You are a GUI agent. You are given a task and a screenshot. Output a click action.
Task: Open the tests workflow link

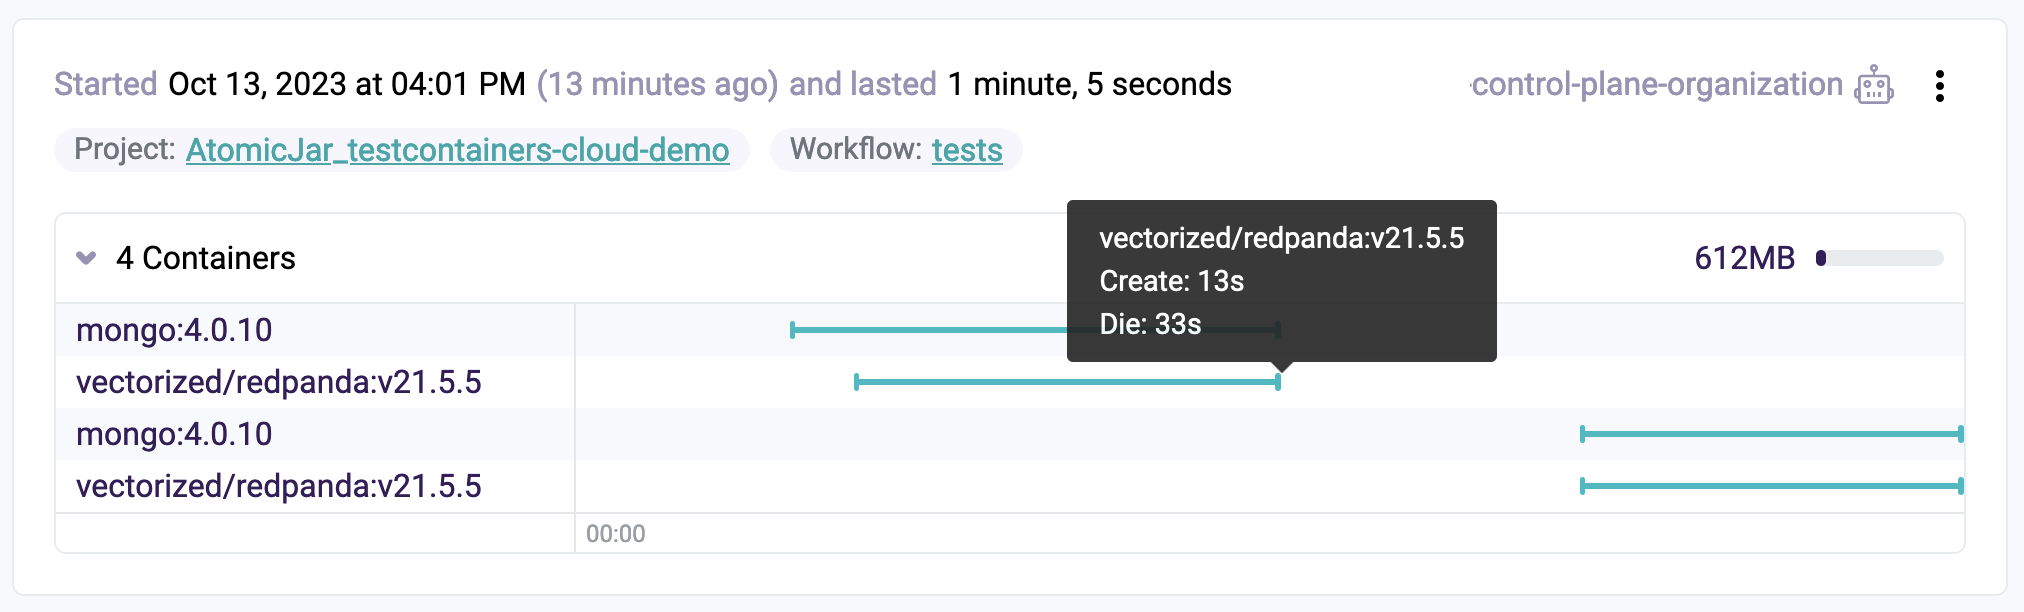[965, 151]
